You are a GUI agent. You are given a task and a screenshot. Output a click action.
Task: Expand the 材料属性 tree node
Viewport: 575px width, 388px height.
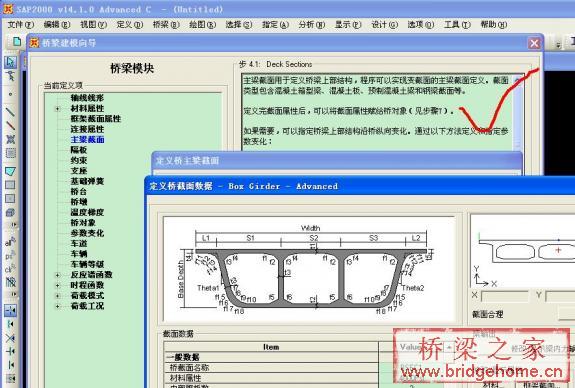click(58, 109)
